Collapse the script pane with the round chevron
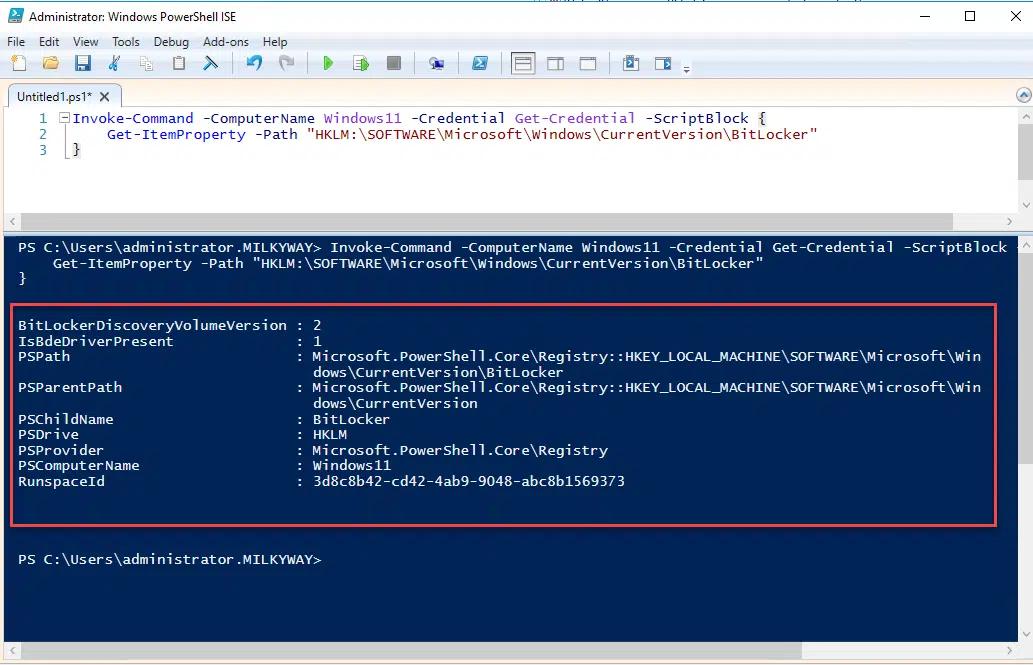1033x665 pixels. tap(1023, 96)
